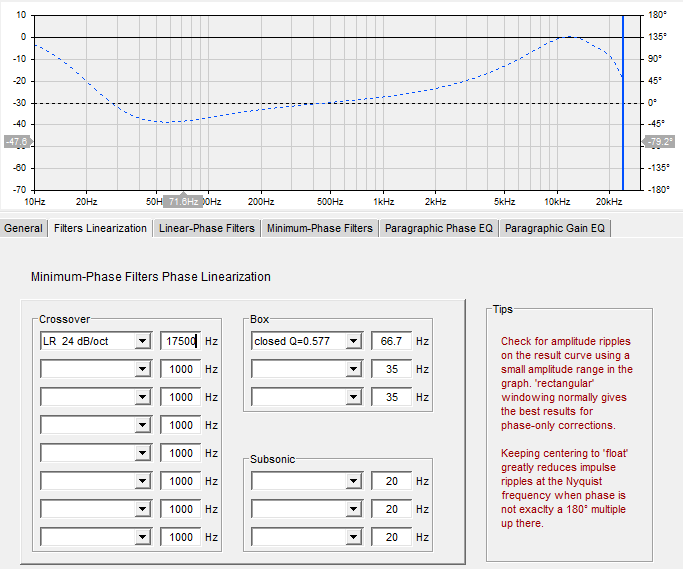Open the Linear-Phase Filters tab
This screenshot has height=569, width=683.
click(206, 228)
